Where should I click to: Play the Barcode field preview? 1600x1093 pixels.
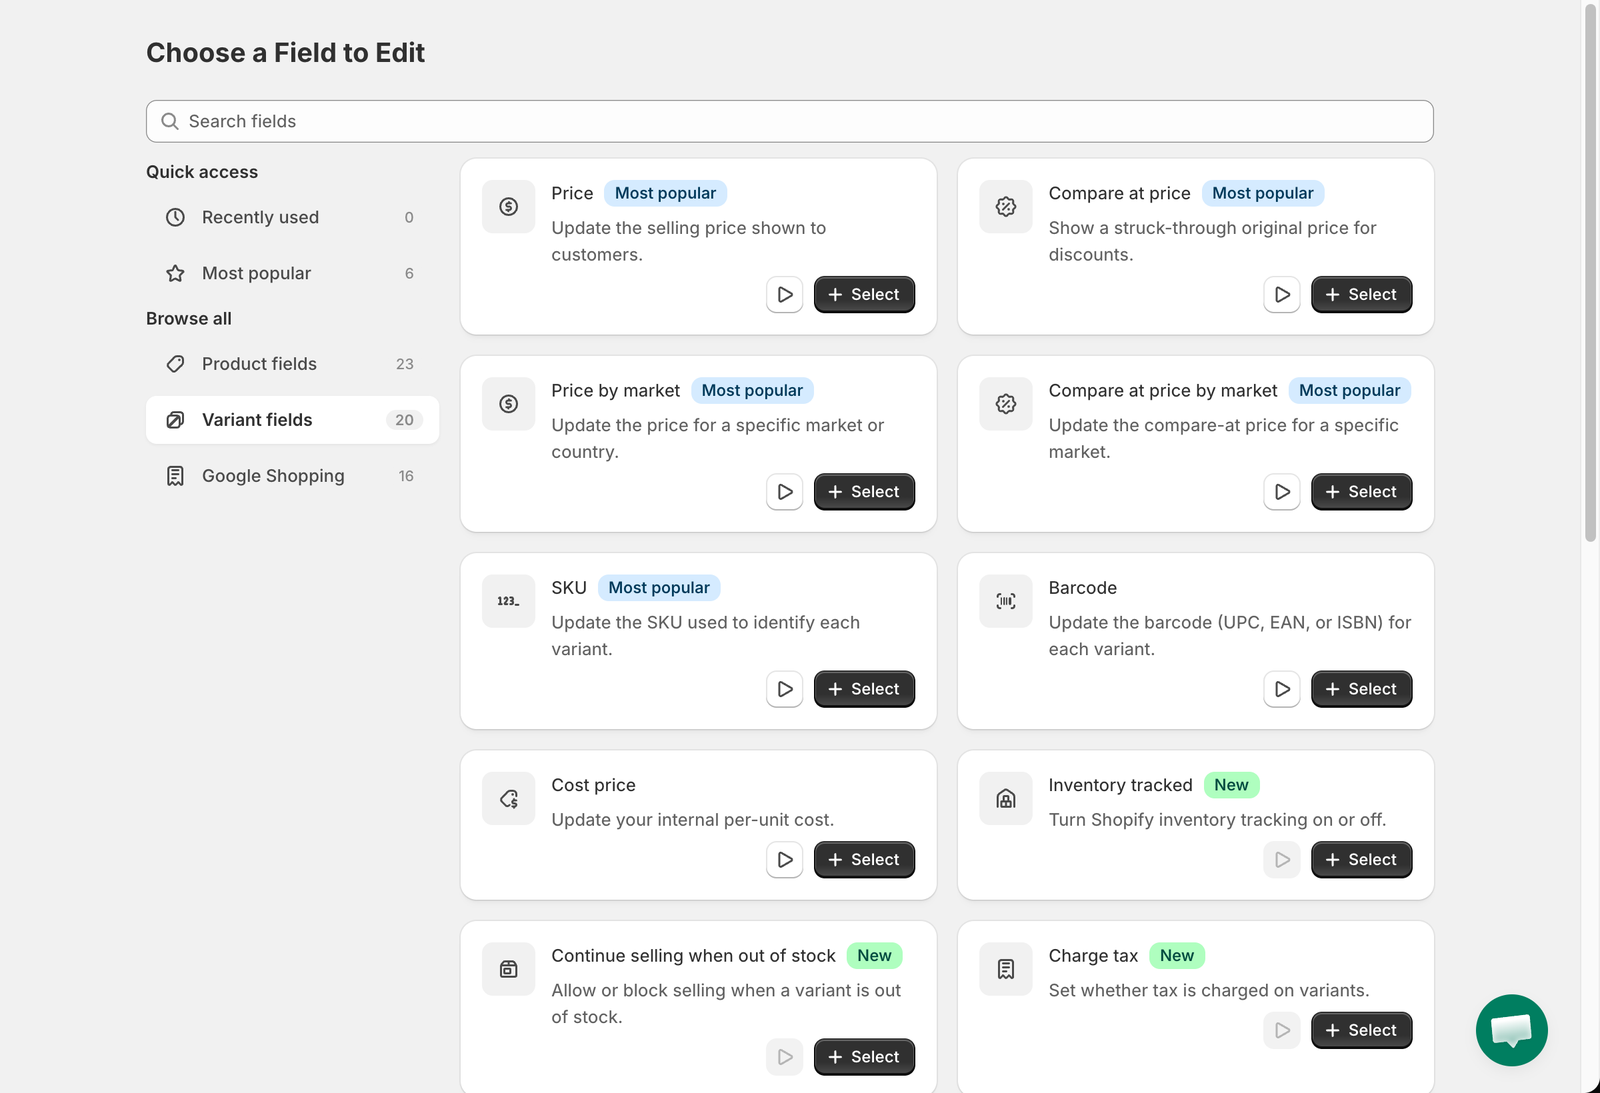coord(1282,689)
